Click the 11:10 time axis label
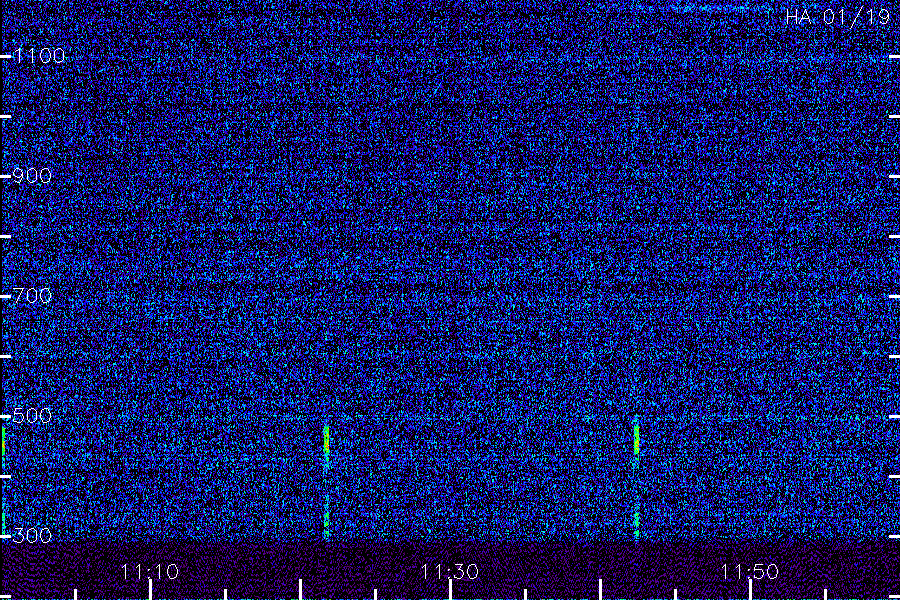This screenshot has width=900, height=600. pyautogui.click(x=150, y=571)
